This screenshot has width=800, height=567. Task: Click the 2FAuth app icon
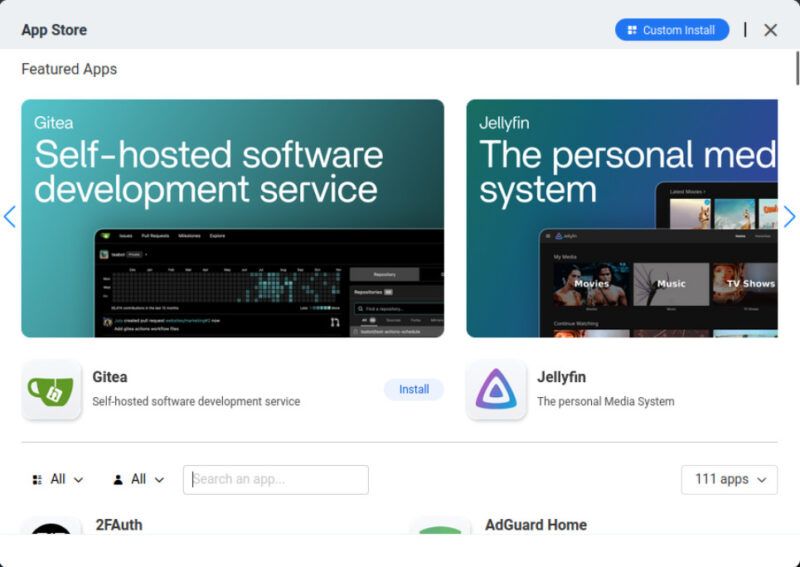click(x=51, y=528)
